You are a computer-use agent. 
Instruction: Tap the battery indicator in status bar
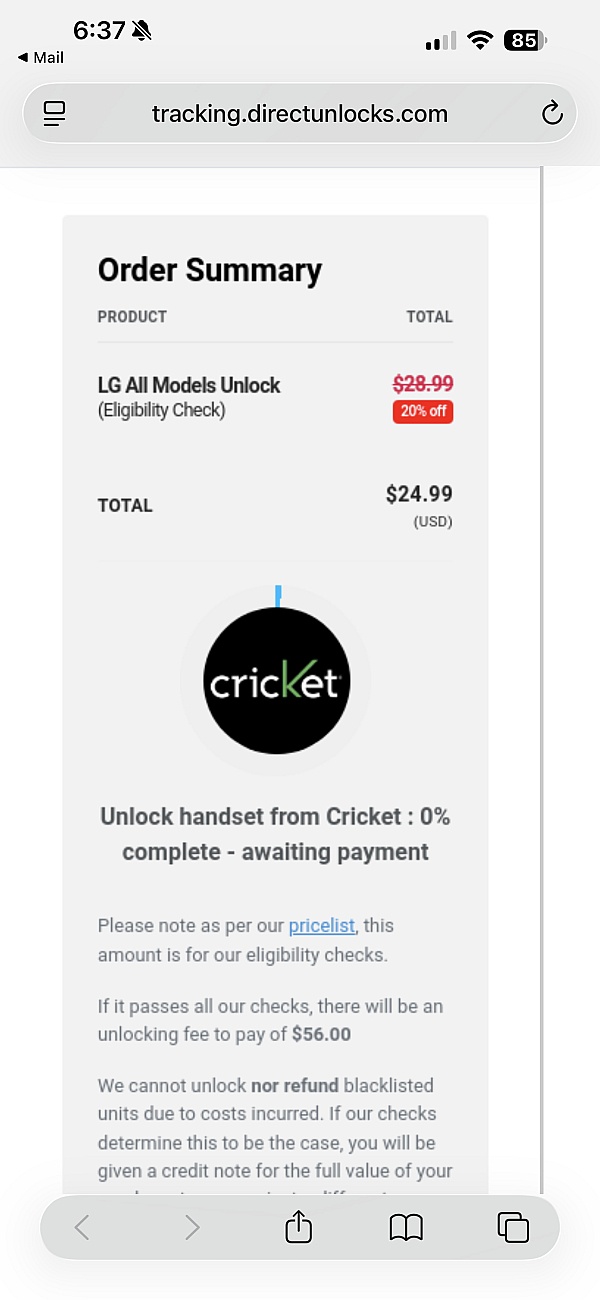[x=525, y=40]
